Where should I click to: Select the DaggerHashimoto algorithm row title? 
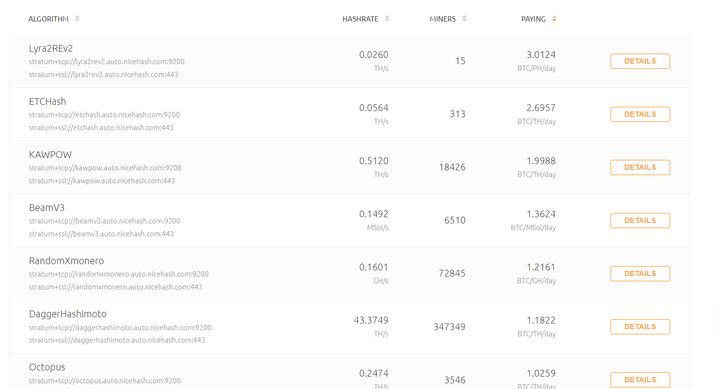[x=68, y=314]
